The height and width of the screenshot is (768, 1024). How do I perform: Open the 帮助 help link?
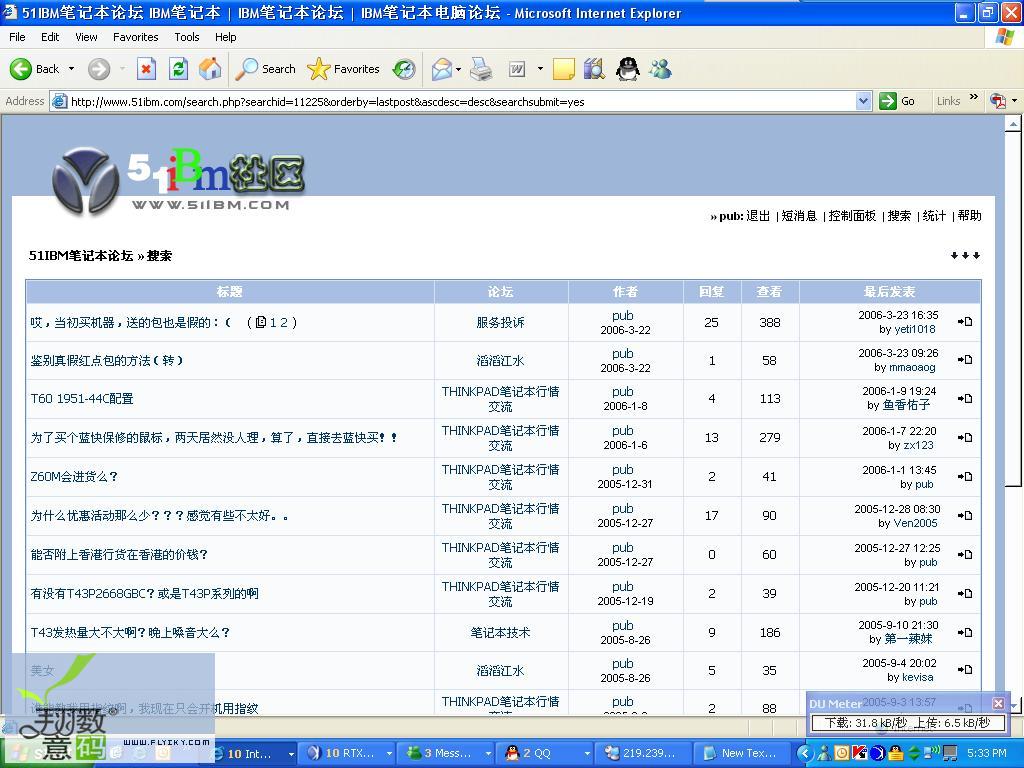coord(970,216)
